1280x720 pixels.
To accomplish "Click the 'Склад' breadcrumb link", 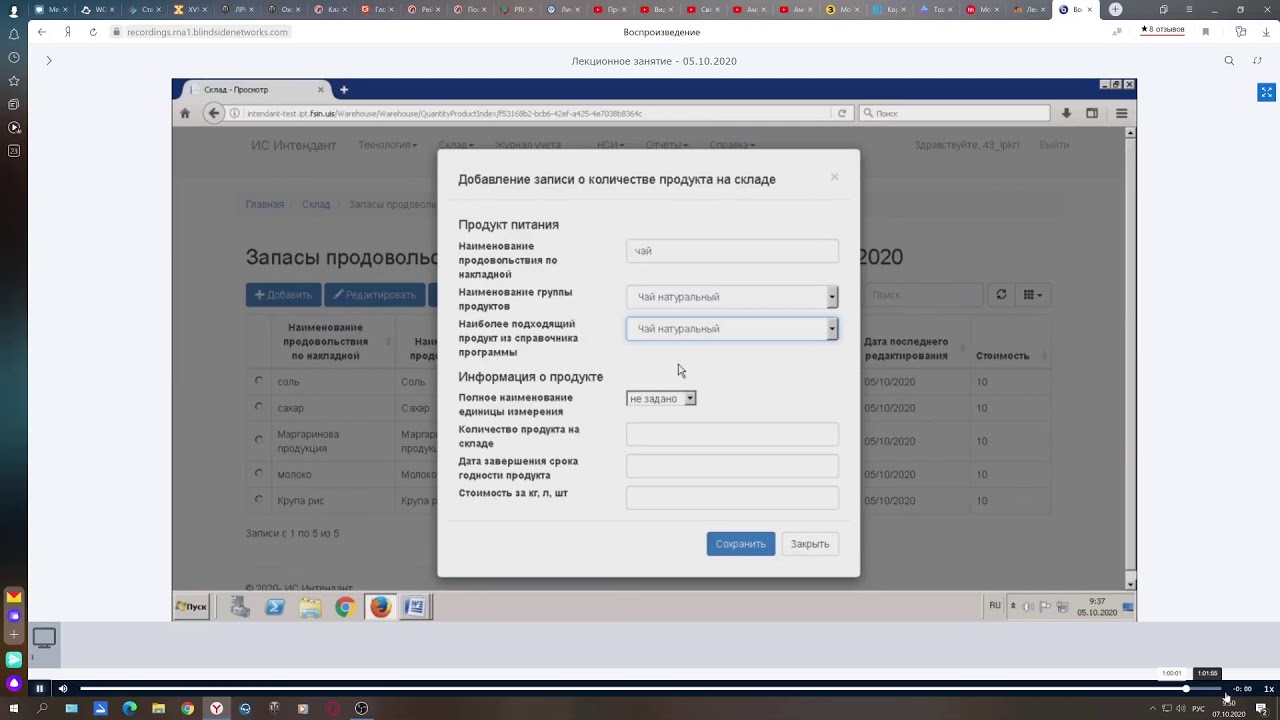I will (x=316, y=204).
